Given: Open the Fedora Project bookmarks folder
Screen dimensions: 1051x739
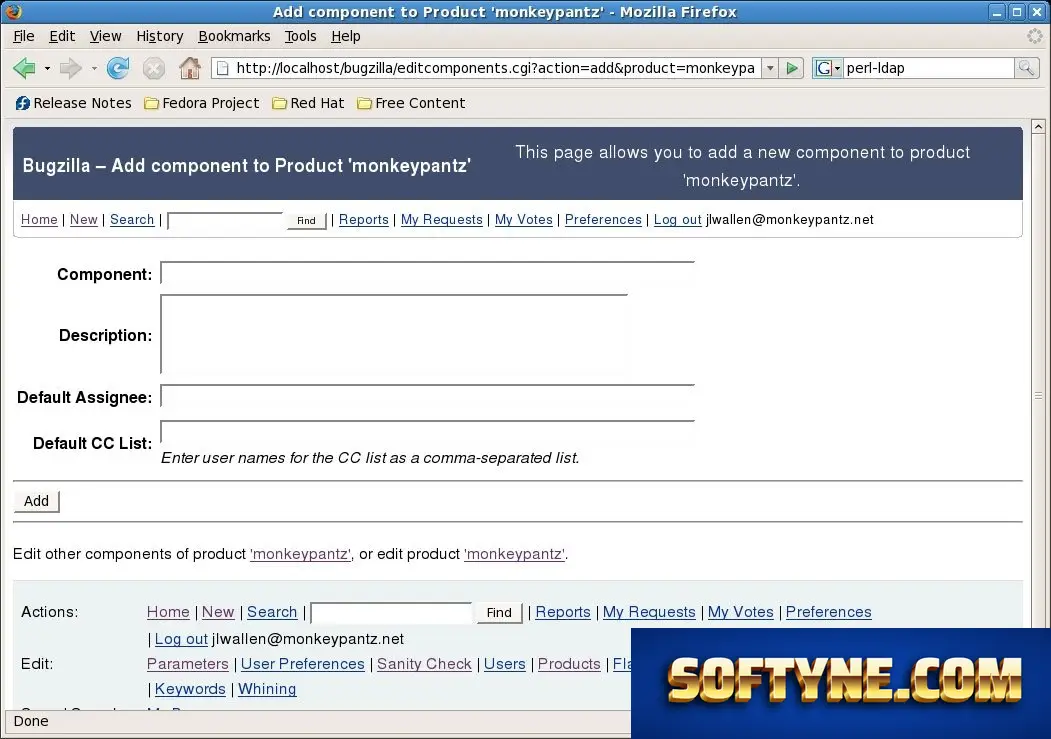Looking at the screenshot, I should tap(202, 103).
